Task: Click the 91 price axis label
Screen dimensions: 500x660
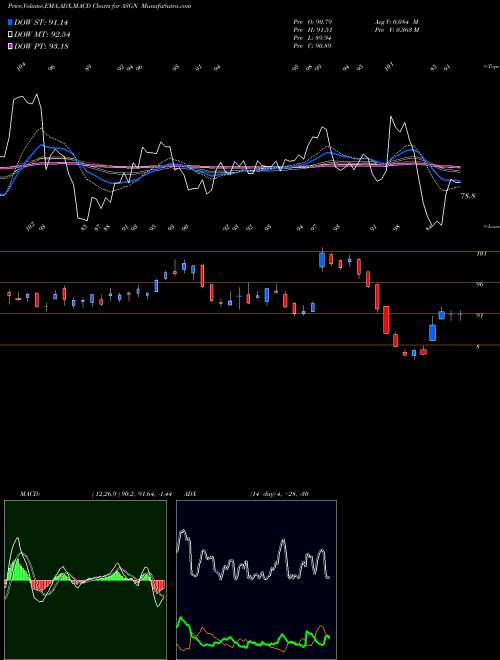Action: click(479, 316)
